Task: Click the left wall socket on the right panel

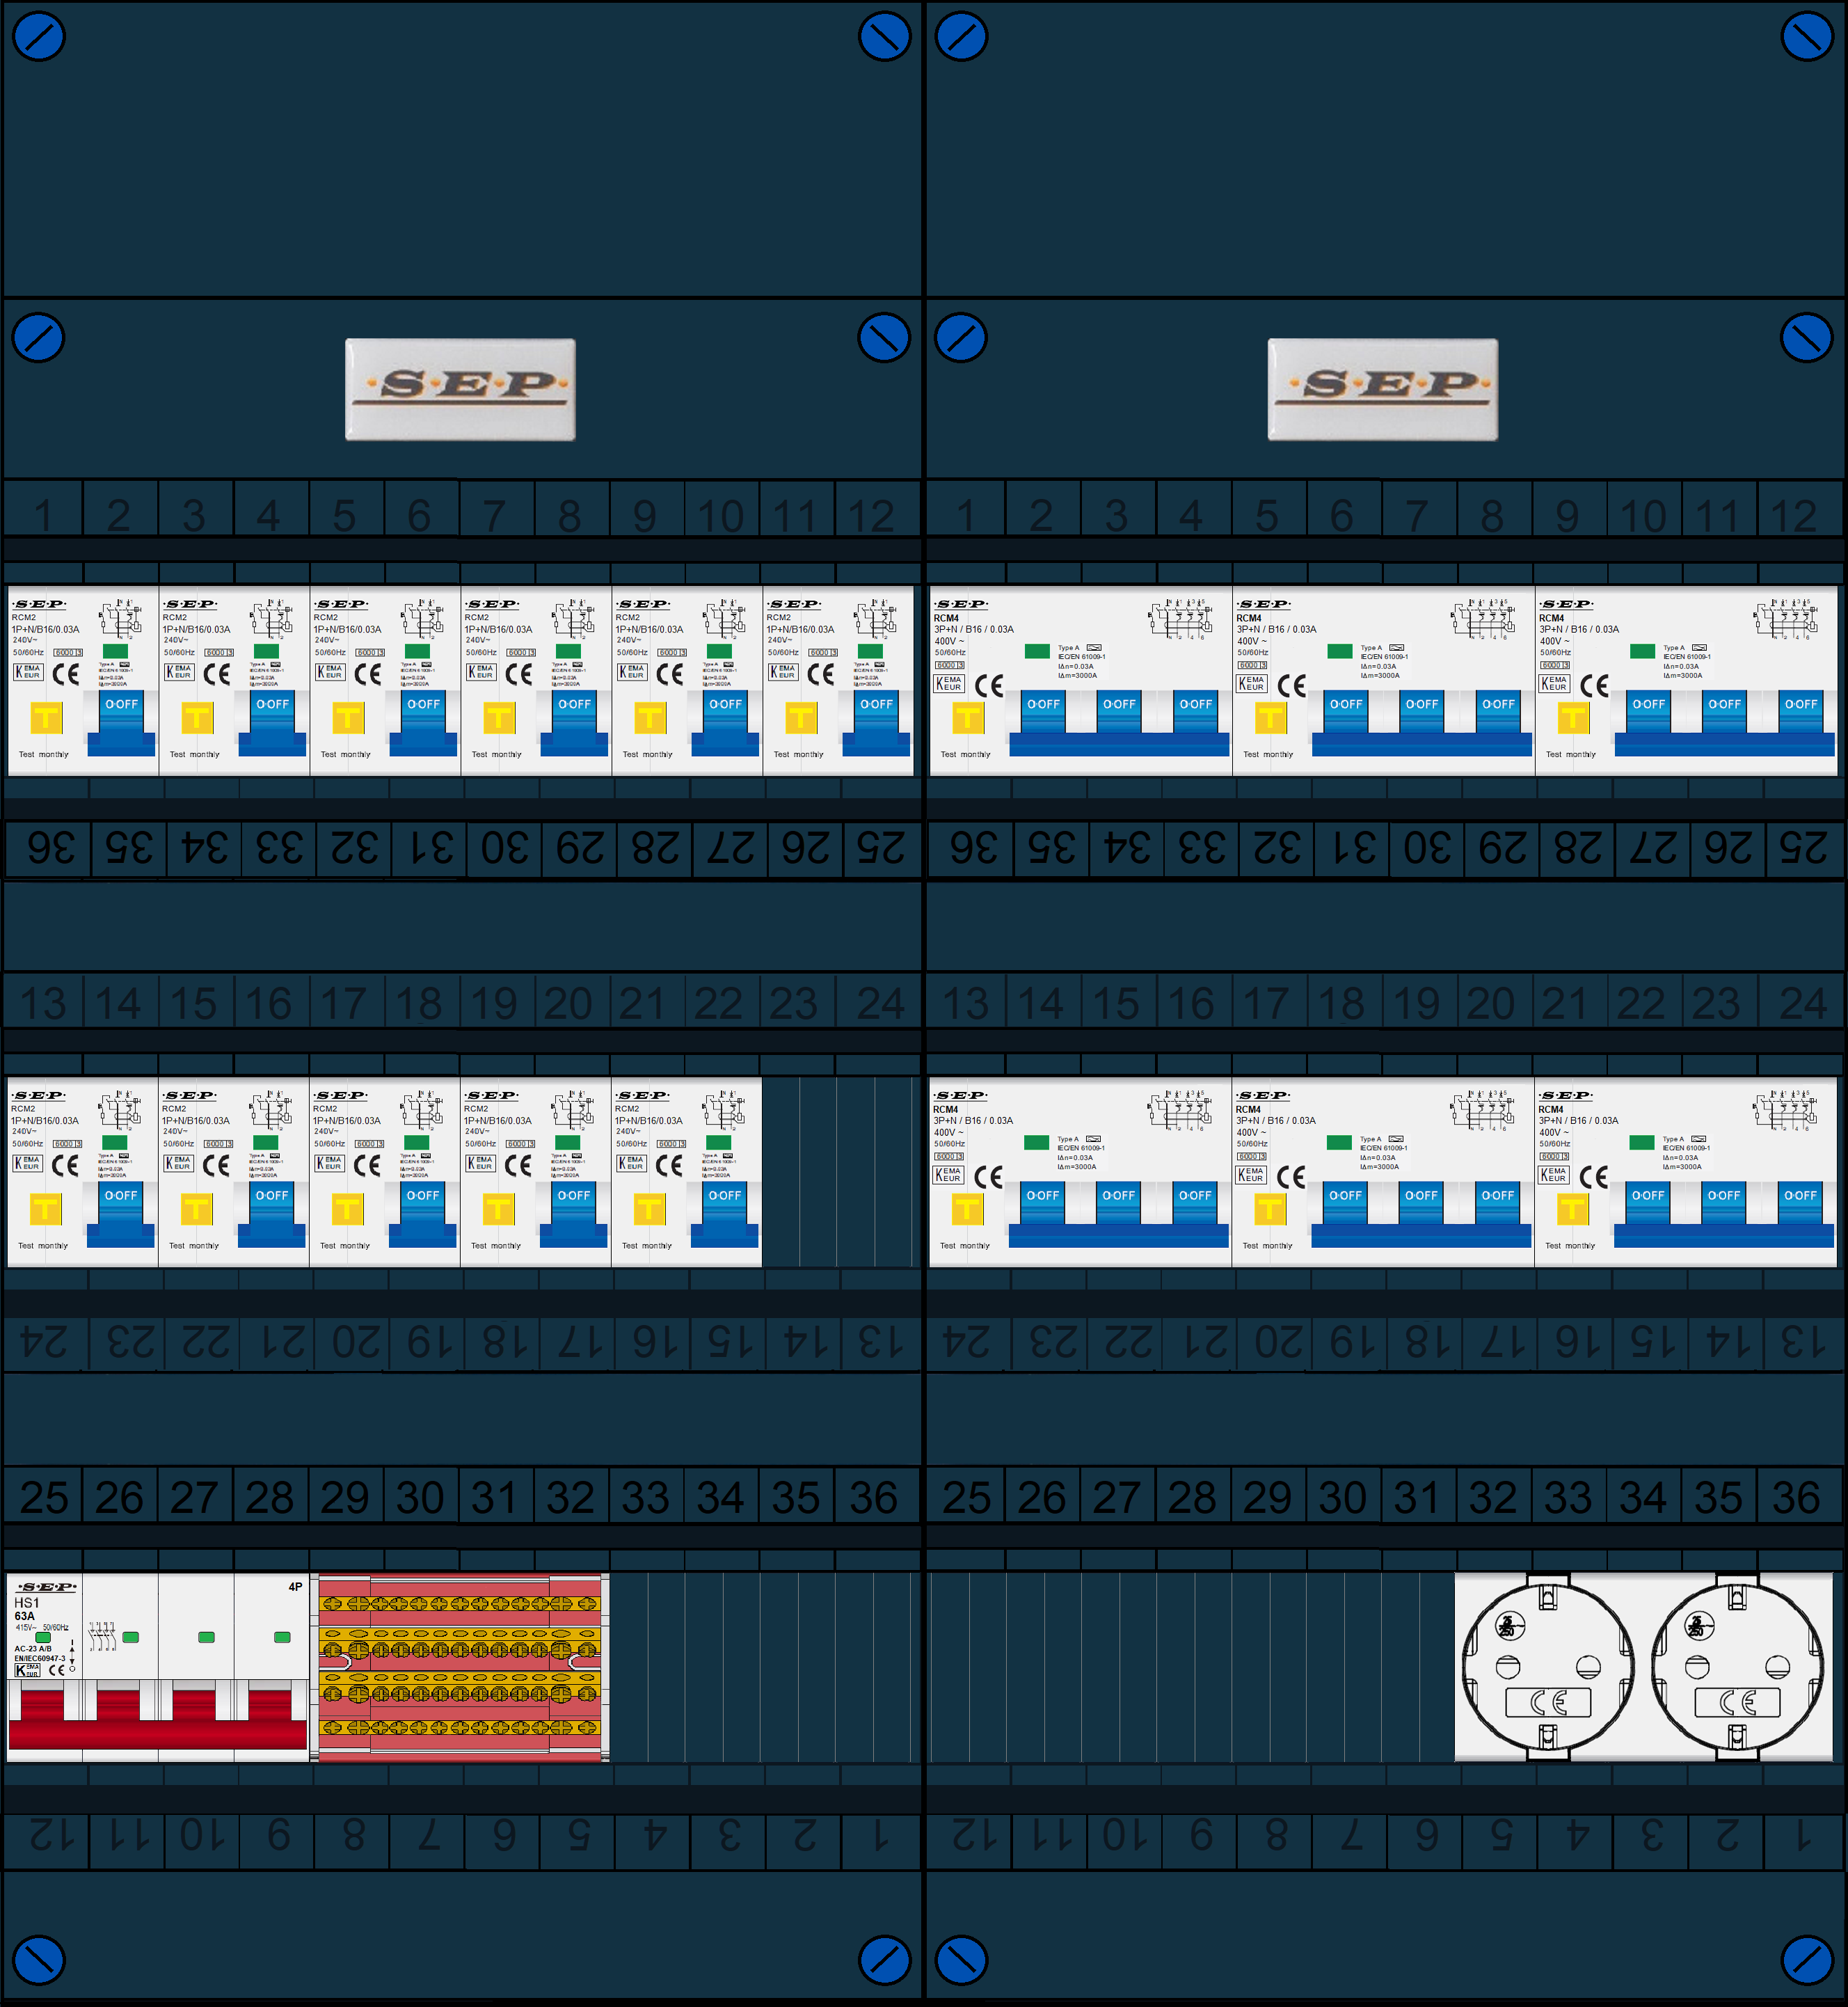Action: 1548,1666
